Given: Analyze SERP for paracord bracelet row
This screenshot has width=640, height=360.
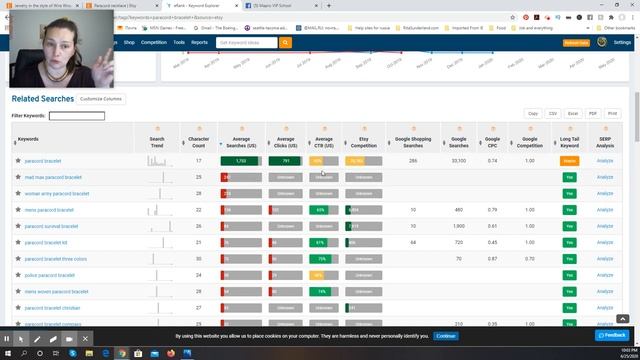Looking at the screenshot, I should point(604,161).
